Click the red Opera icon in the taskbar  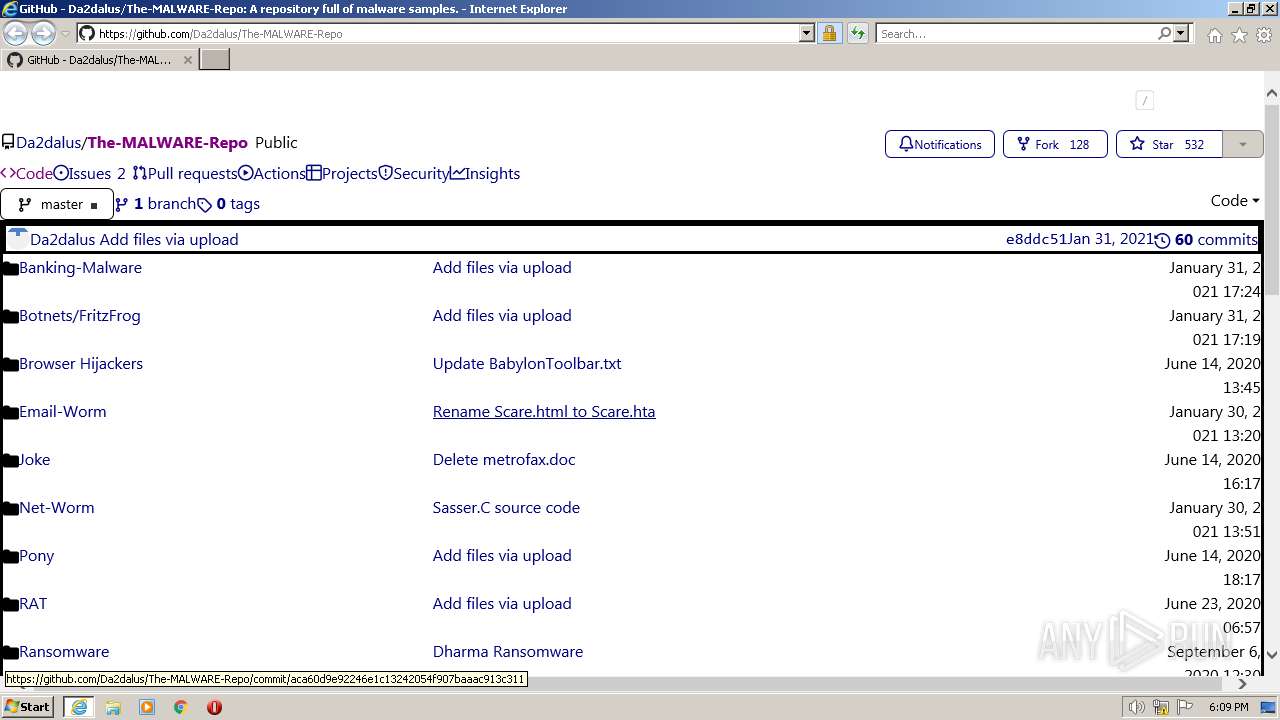coord(214,707)
